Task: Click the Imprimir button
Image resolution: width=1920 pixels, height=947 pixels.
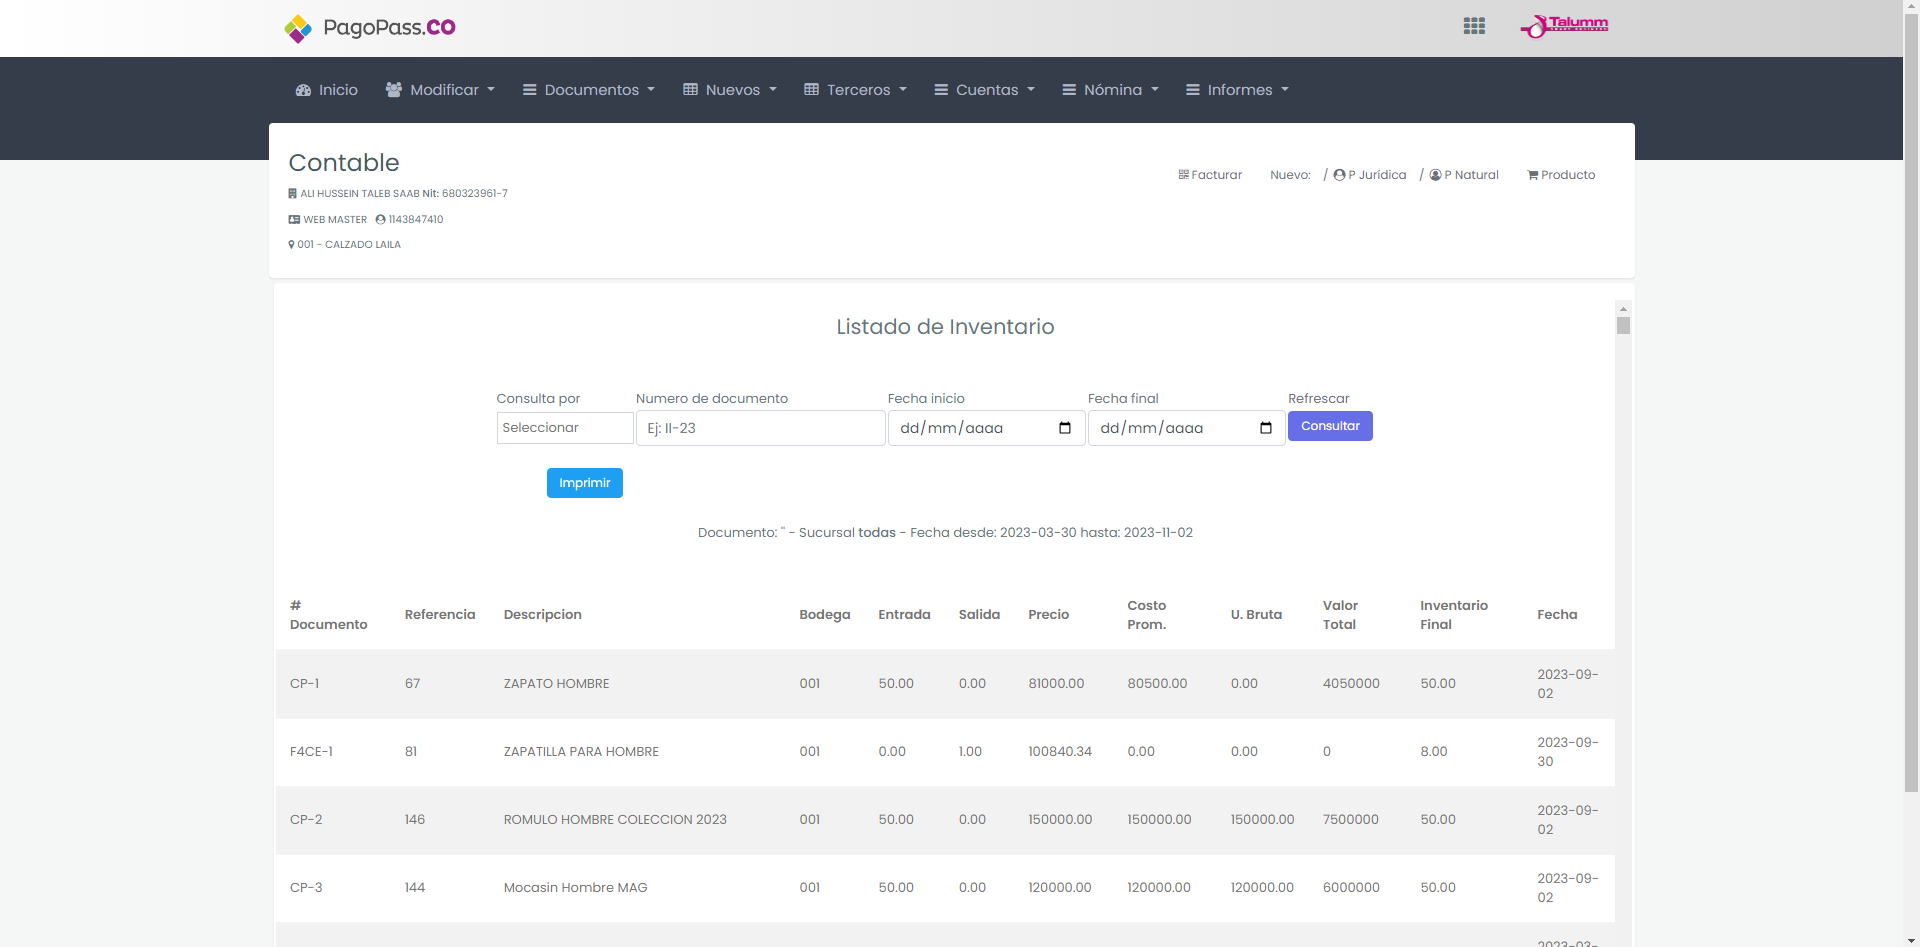Action: (584, 483)
